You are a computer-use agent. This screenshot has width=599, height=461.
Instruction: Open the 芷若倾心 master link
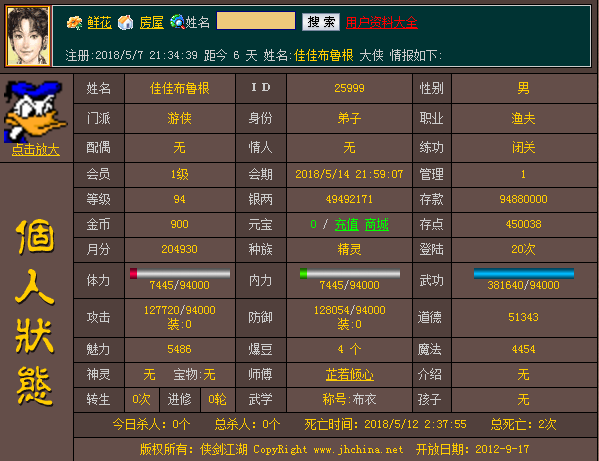click(x=350, y=375)
